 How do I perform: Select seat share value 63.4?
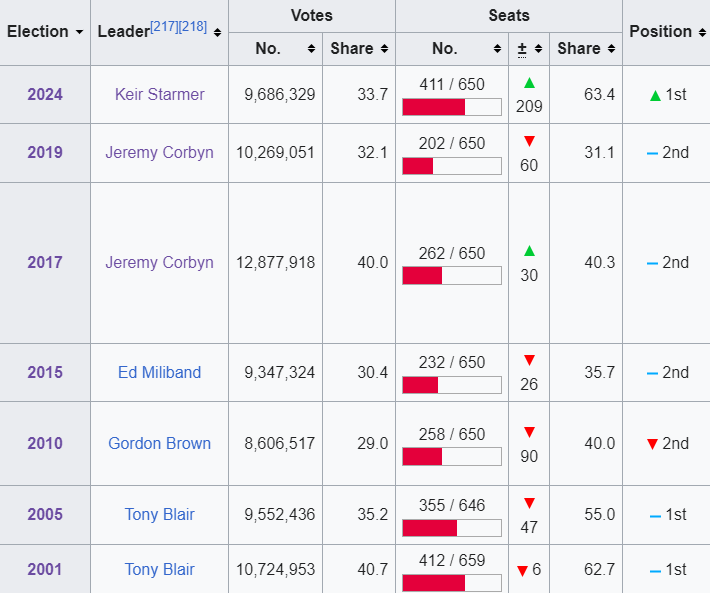[x=600, y=95]
